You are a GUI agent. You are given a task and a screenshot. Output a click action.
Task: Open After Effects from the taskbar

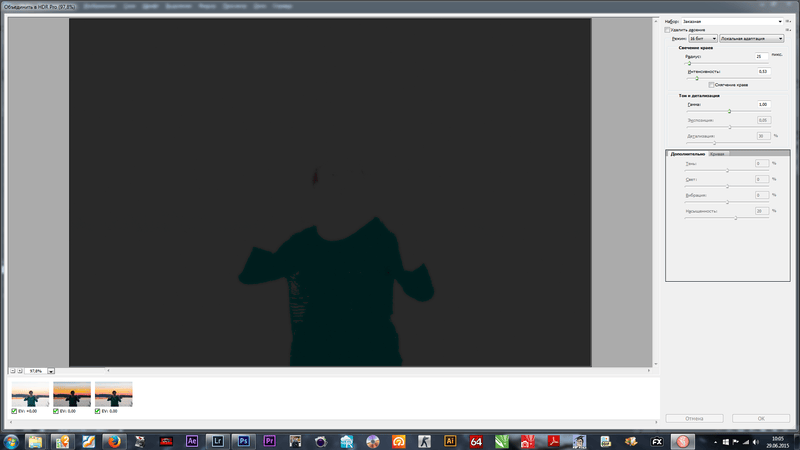[192, 440]
